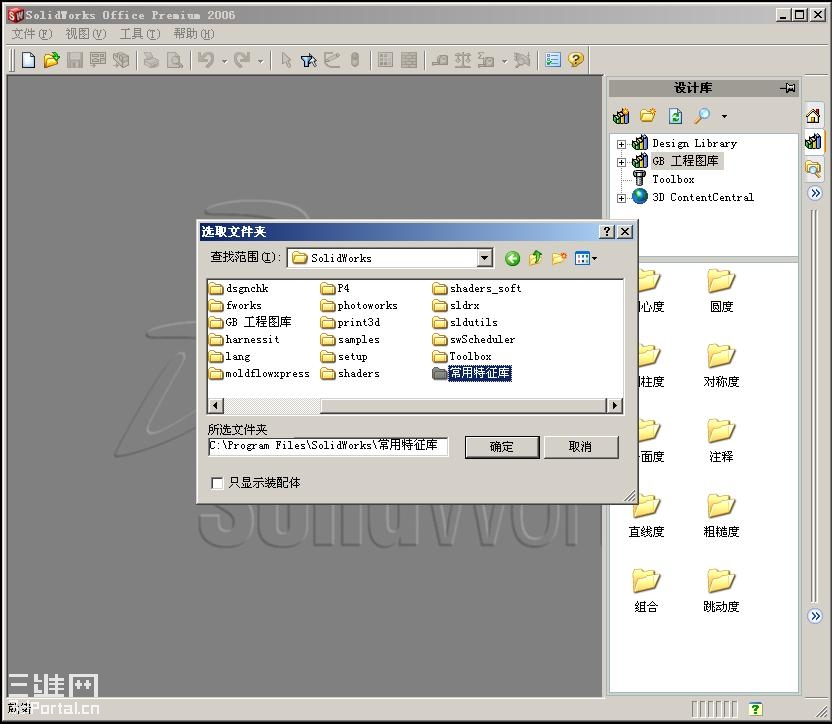
Task: Click the selection filter toolbar icon
Action: click(x=309, y=60)
